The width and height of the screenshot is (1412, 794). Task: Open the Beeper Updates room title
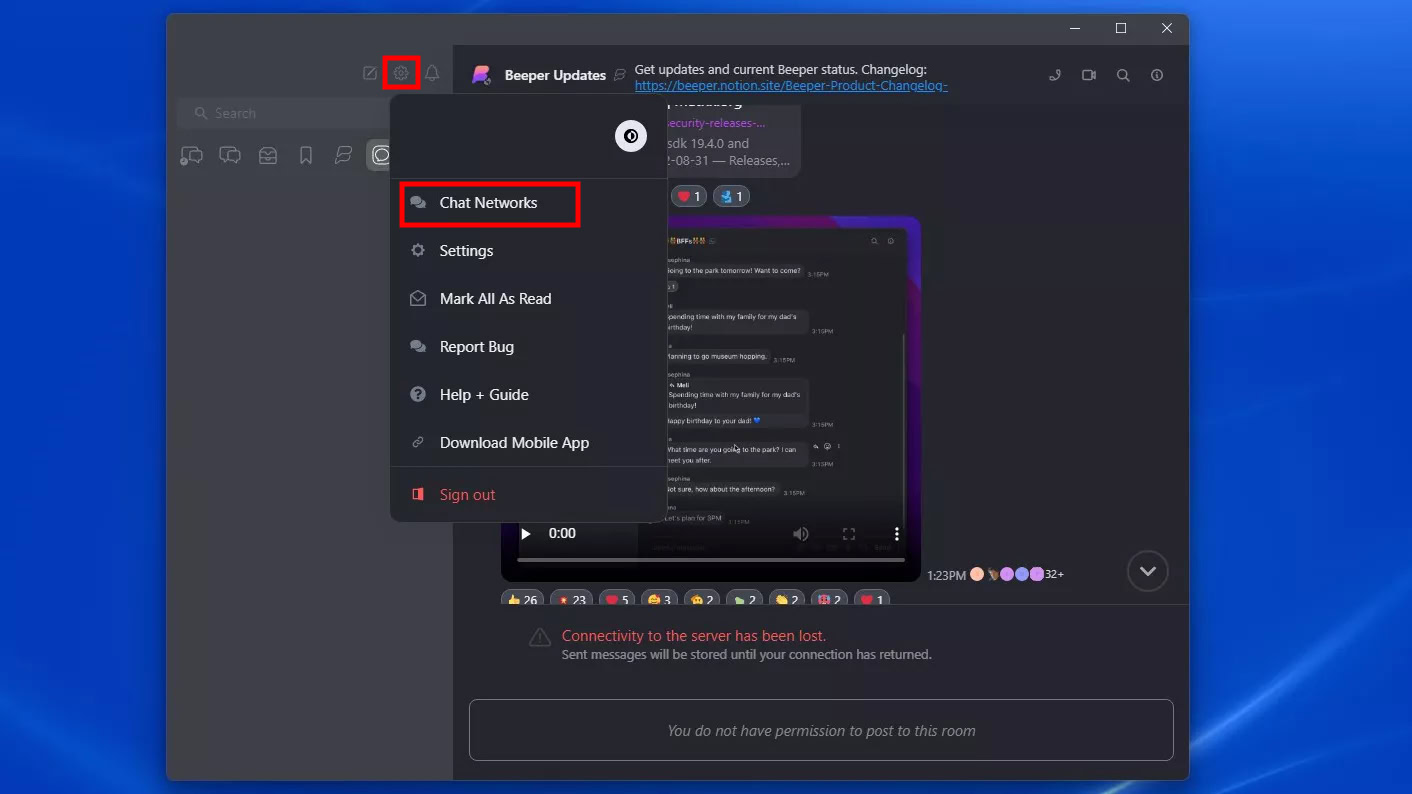[x=555, y=75]
